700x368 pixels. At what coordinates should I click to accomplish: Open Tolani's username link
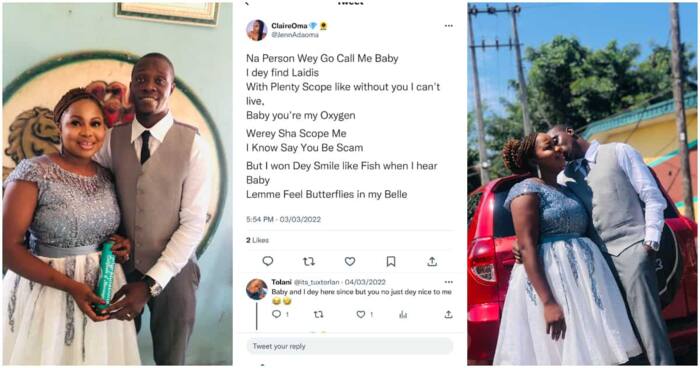coord(317,282)
